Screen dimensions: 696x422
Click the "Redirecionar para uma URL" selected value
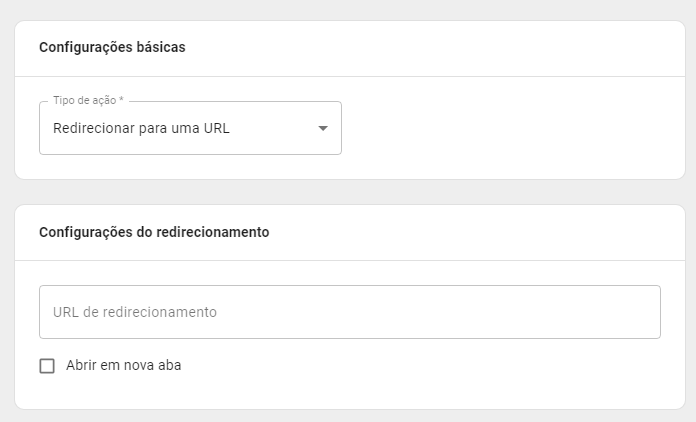(141, 128)
